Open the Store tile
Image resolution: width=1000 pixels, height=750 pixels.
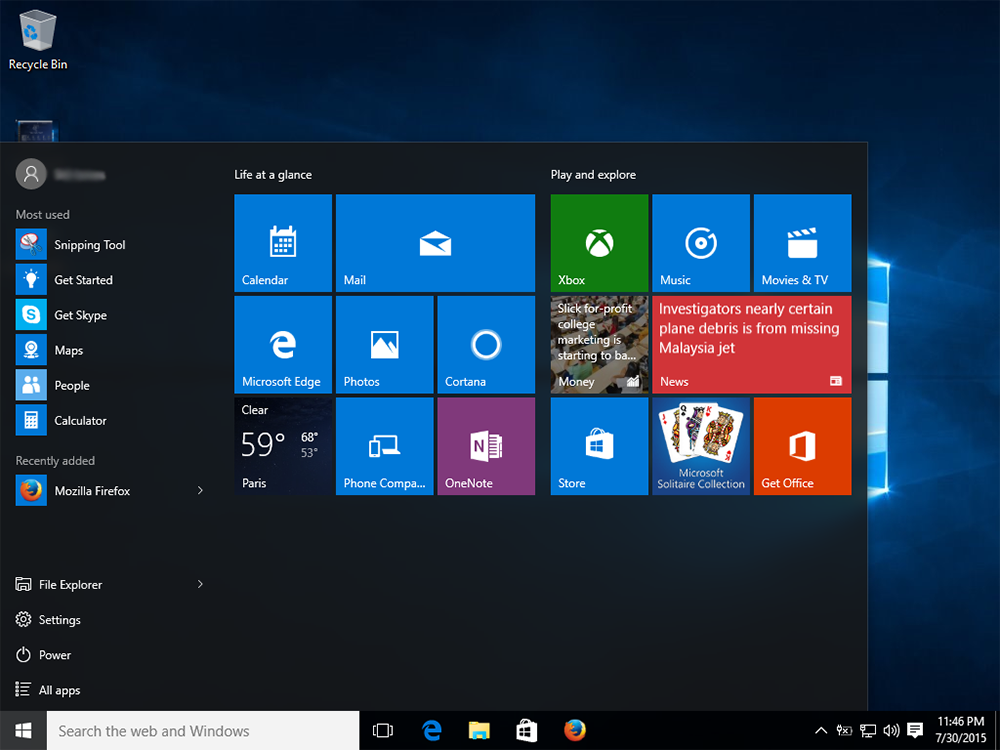tap(599, 446)
